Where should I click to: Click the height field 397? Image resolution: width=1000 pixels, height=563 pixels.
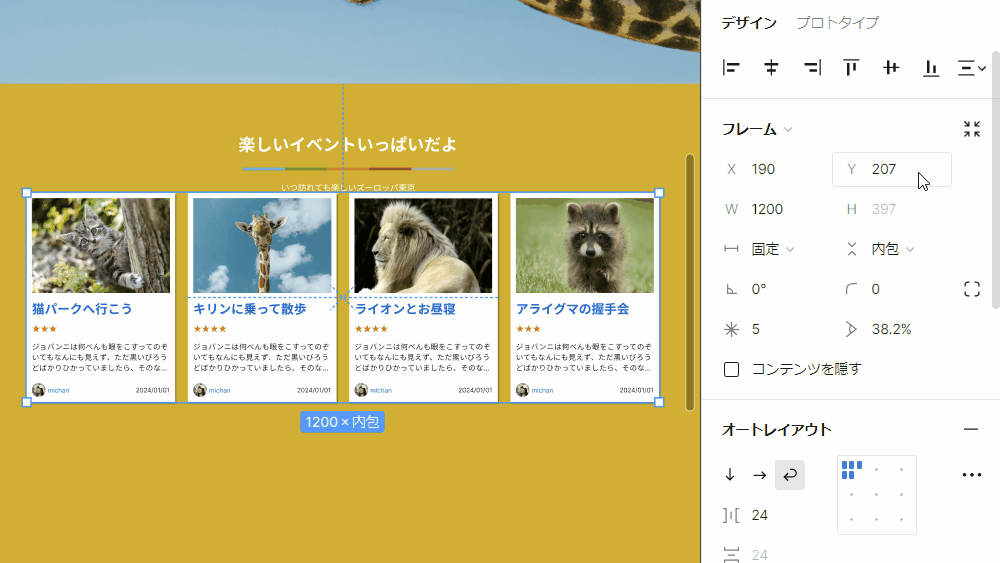[x=892, y=209]
